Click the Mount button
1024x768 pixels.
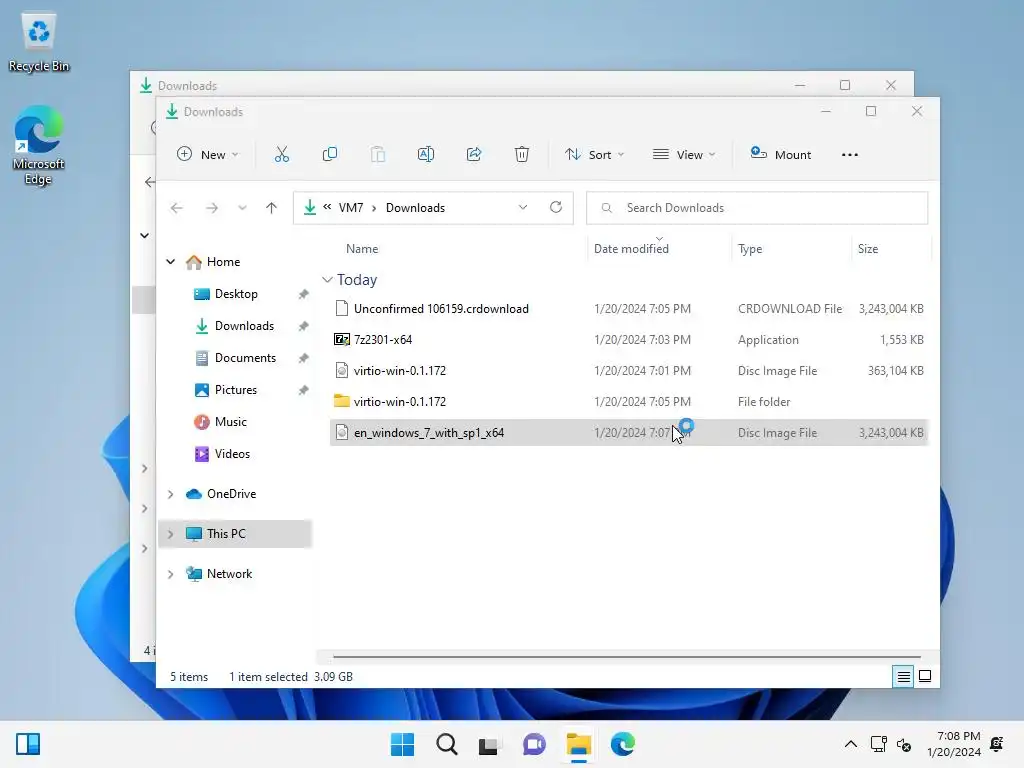[780, 155]
